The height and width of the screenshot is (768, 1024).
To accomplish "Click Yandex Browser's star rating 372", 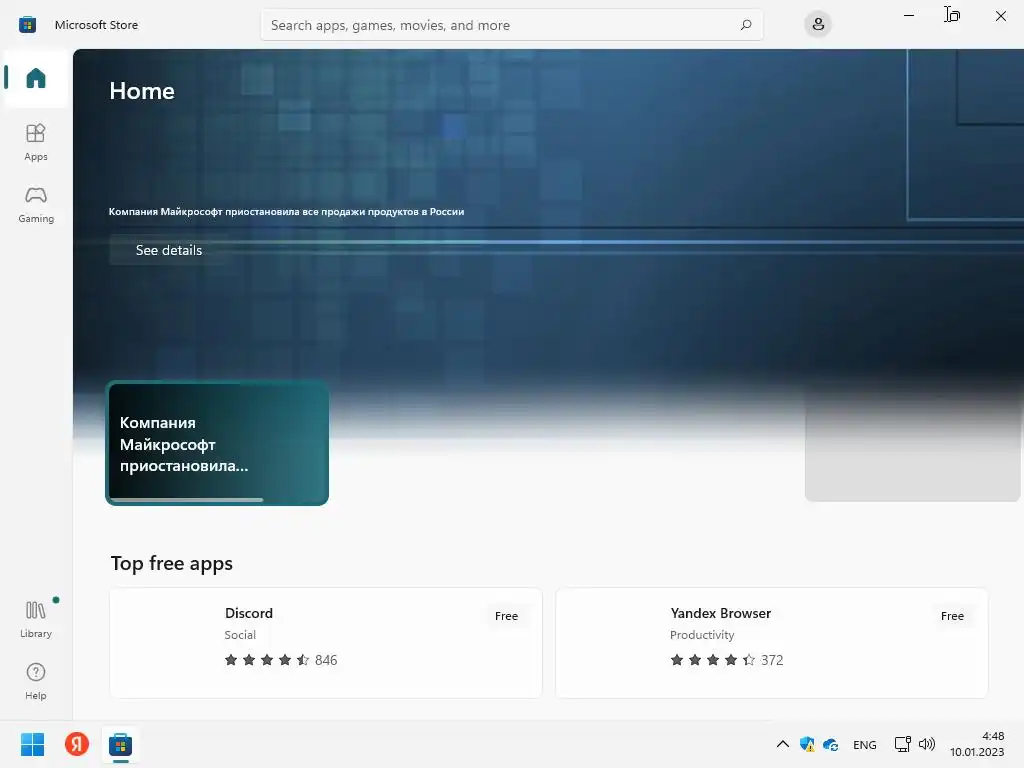I will click(x=727, y=660).
